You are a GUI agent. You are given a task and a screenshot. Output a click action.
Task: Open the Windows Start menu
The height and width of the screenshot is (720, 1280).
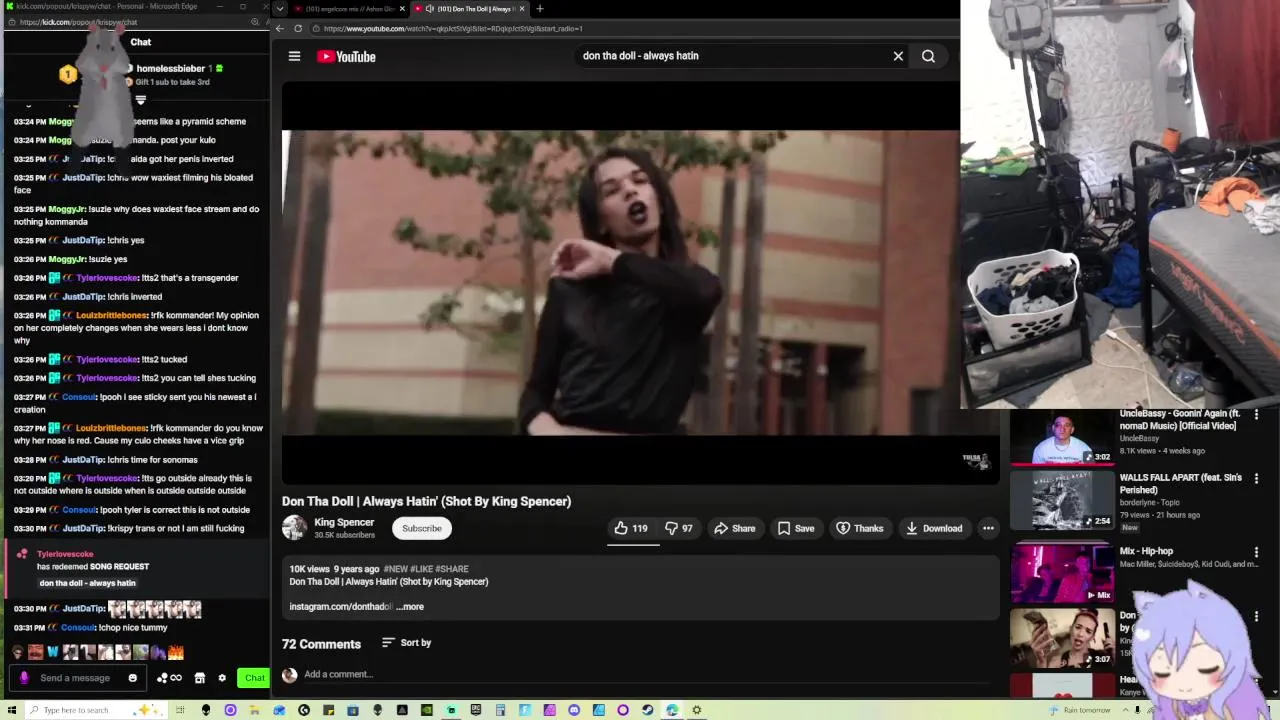click(11, 710)
